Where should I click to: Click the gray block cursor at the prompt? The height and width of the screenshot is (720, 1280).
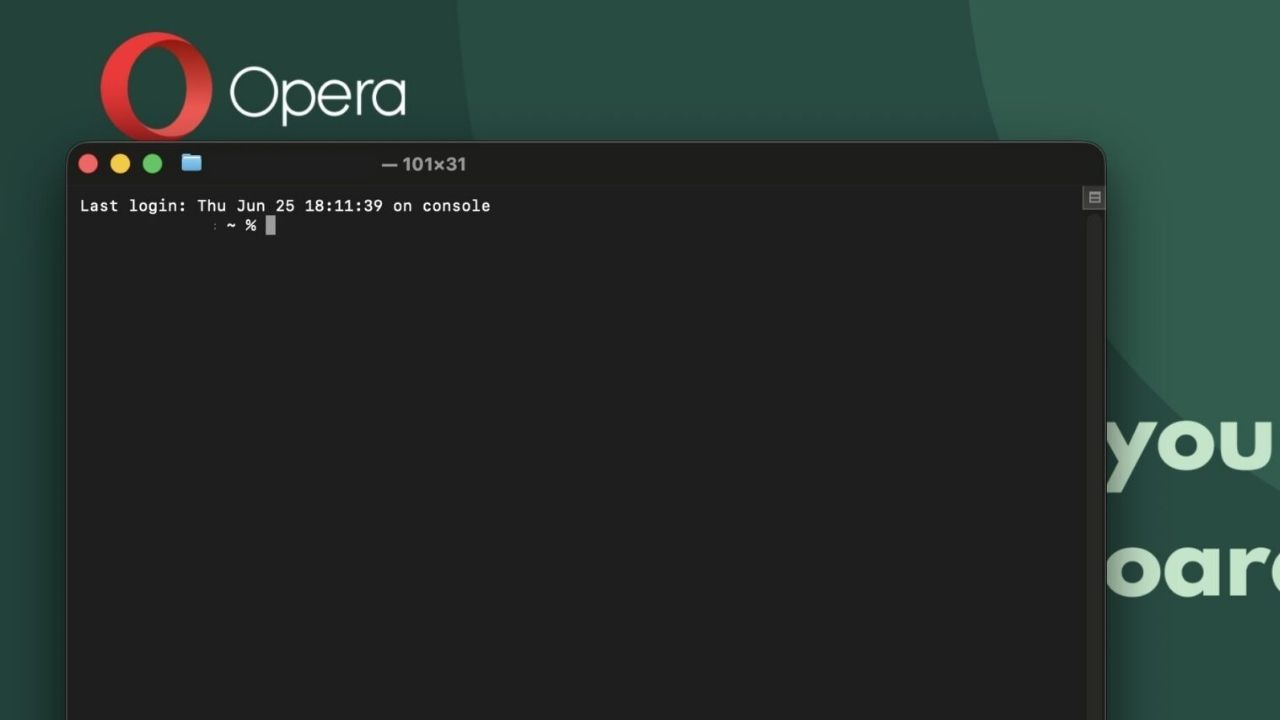pos(270,226)
